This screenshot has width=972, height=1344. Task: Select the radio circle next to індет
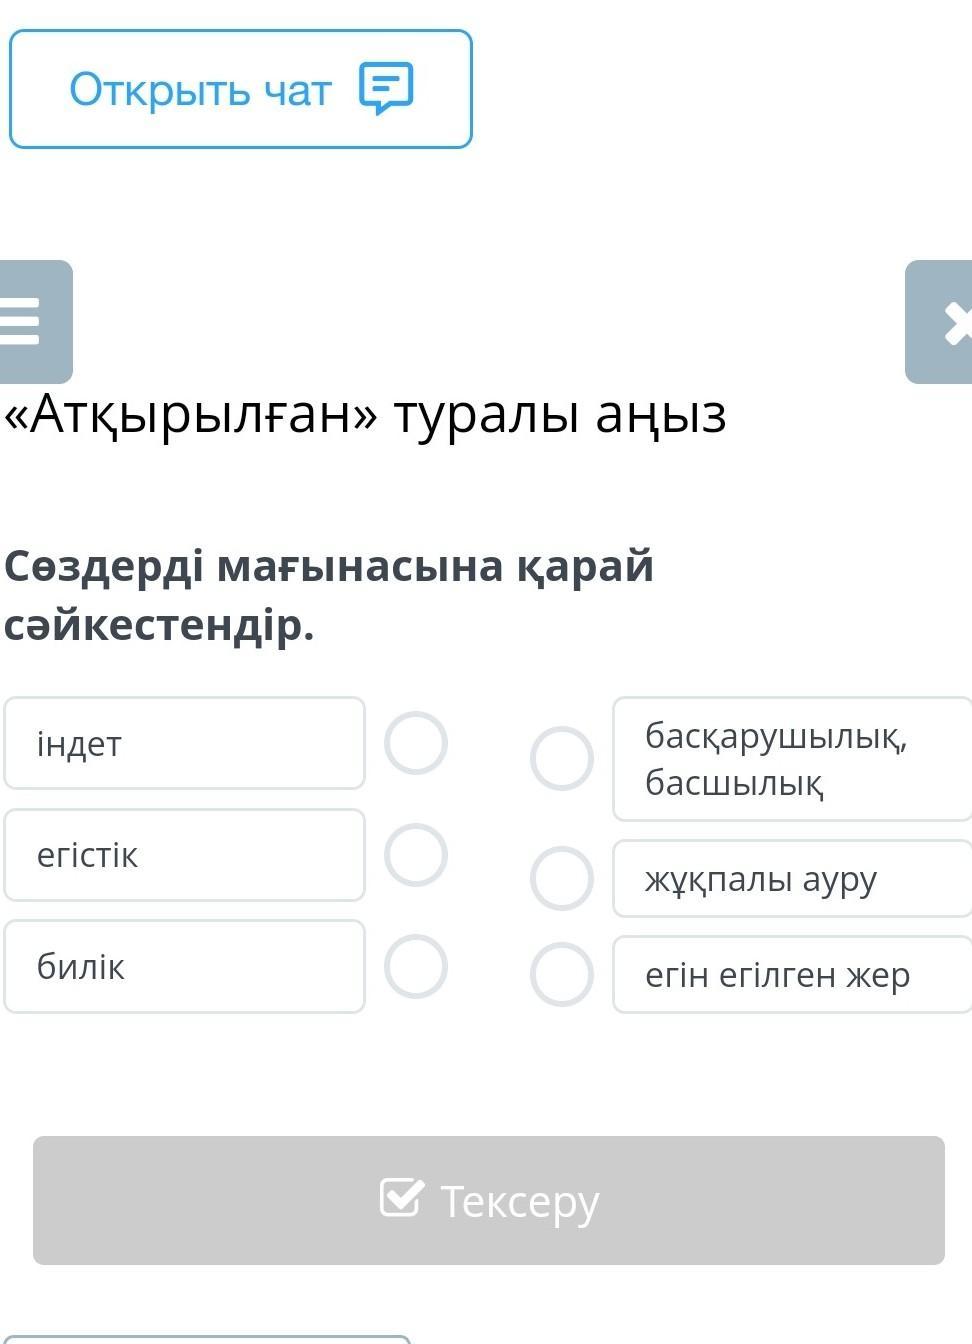tap(416, 743)
